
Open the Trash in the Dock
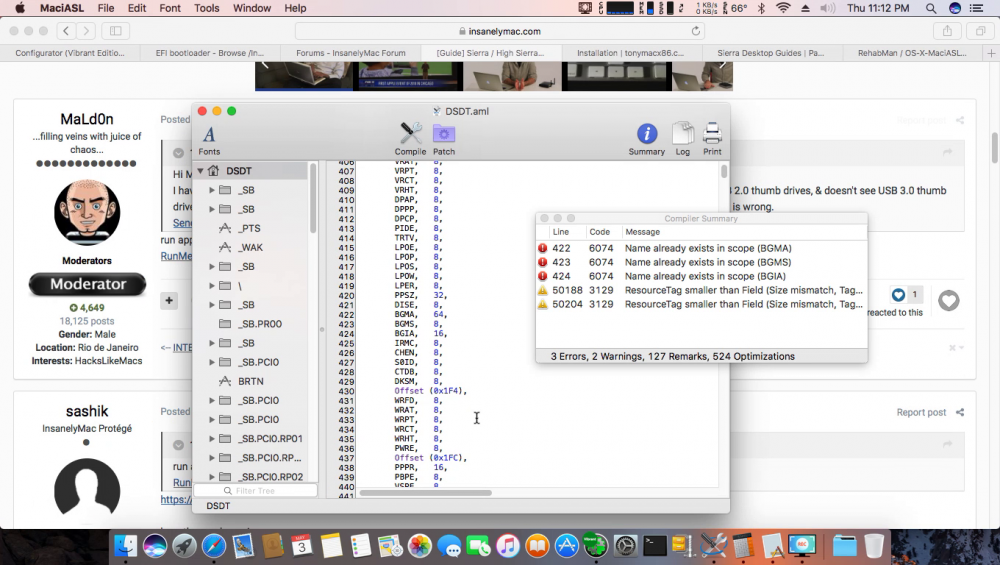[x=874, y=546]
